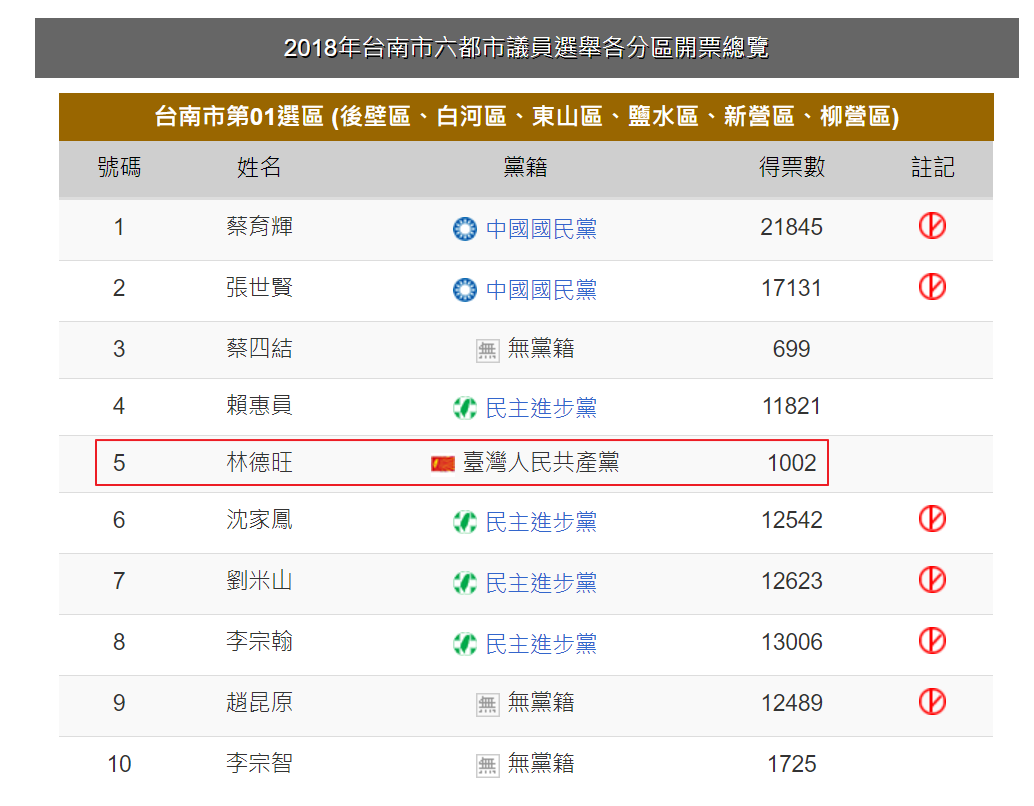Click the KMT emblem in 張世賢's row
This screenshot has width=1034, height=806.
pyautogui.click(x=465, y=290)
